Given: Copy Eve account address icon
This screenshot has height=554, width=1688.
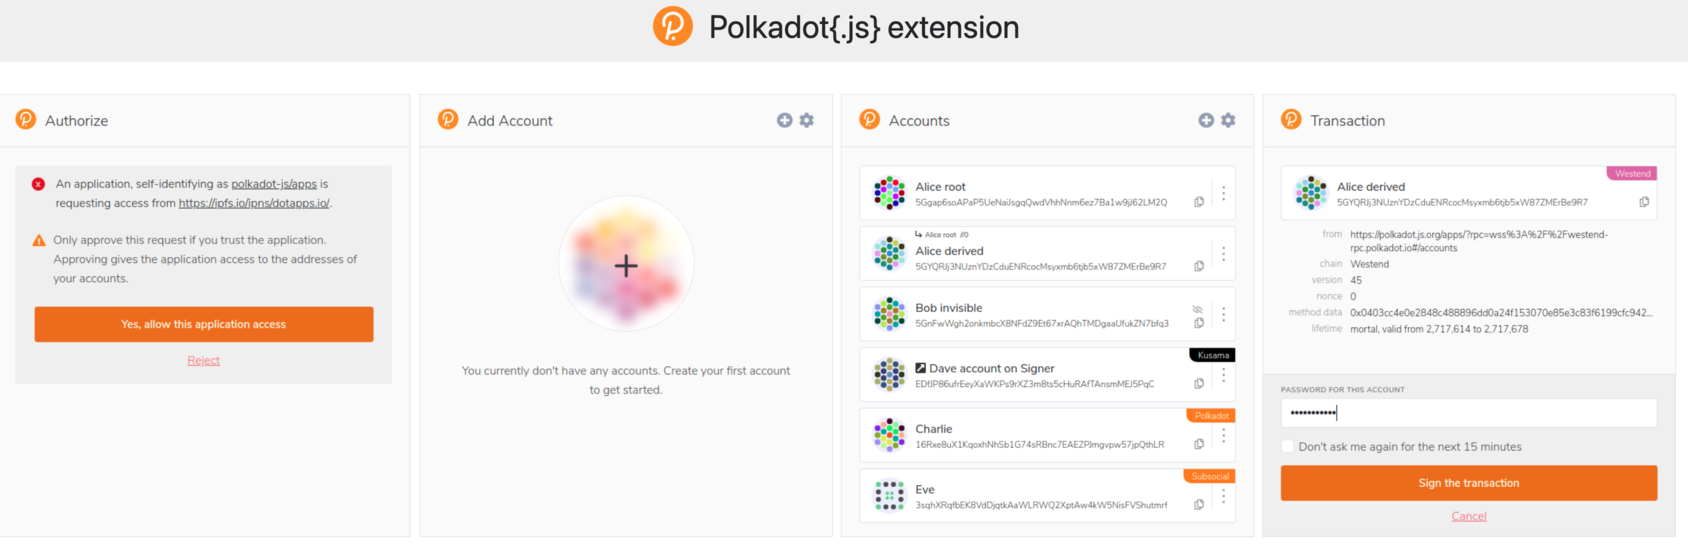Looking at the screenshot, I should 1199,505.
